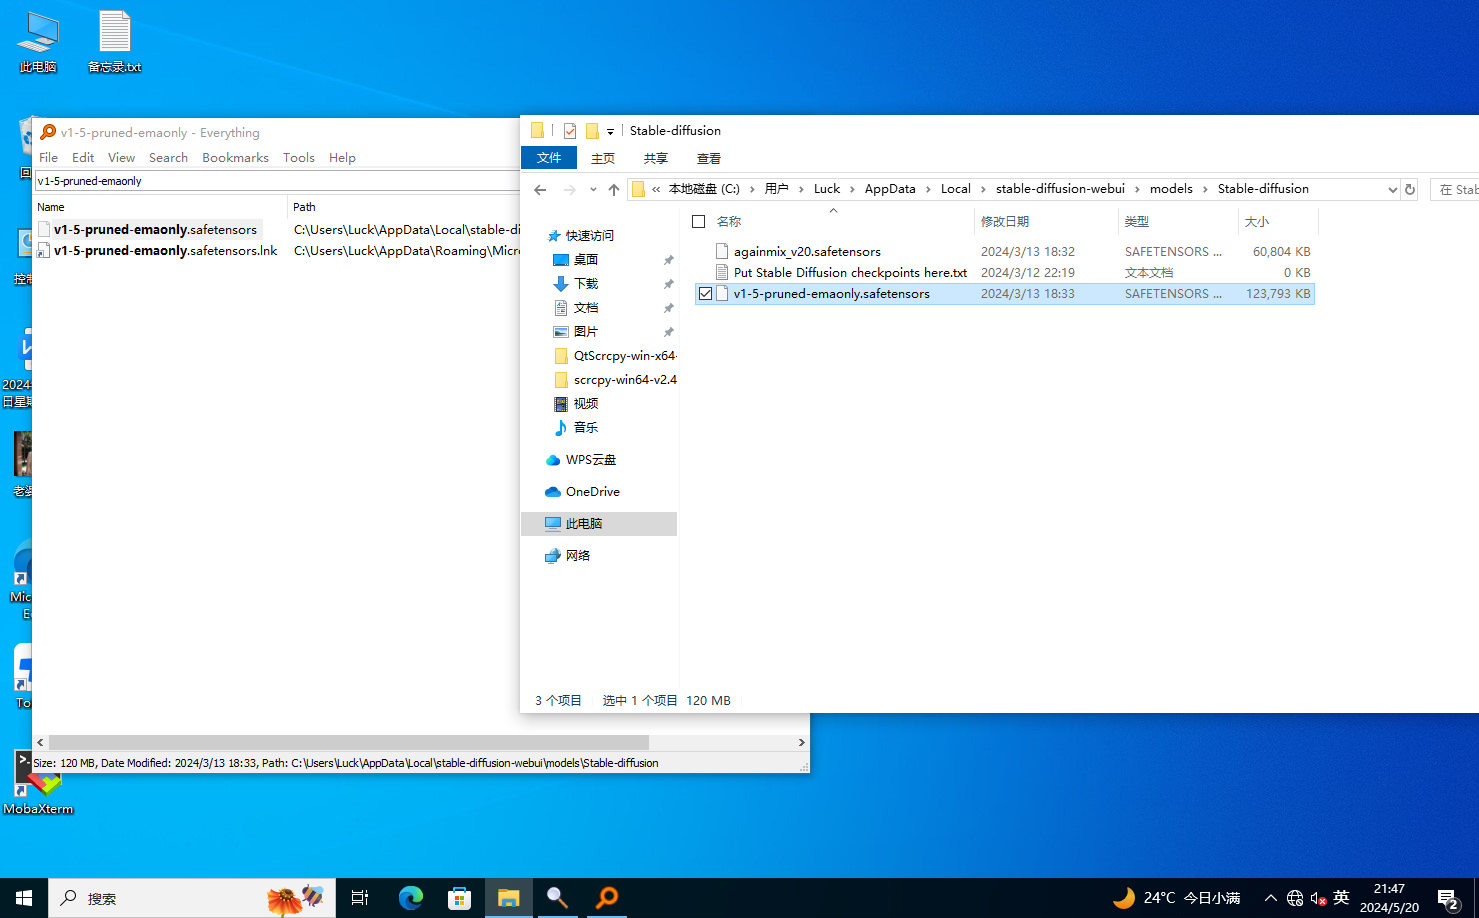Sort files by 大小 column
The height and width of the screenshot is (918, 1479).
click(x=1279, y=222)
